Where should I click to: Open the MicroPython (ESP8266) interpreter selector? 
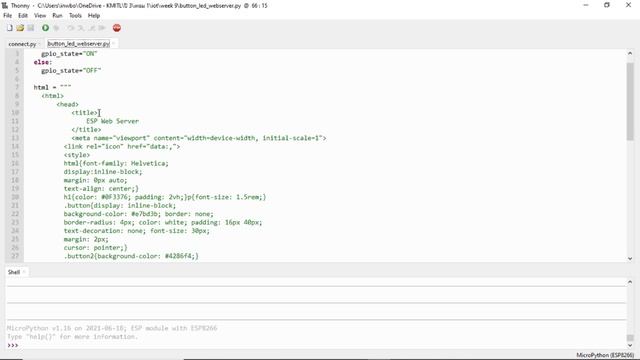(605, 355)
